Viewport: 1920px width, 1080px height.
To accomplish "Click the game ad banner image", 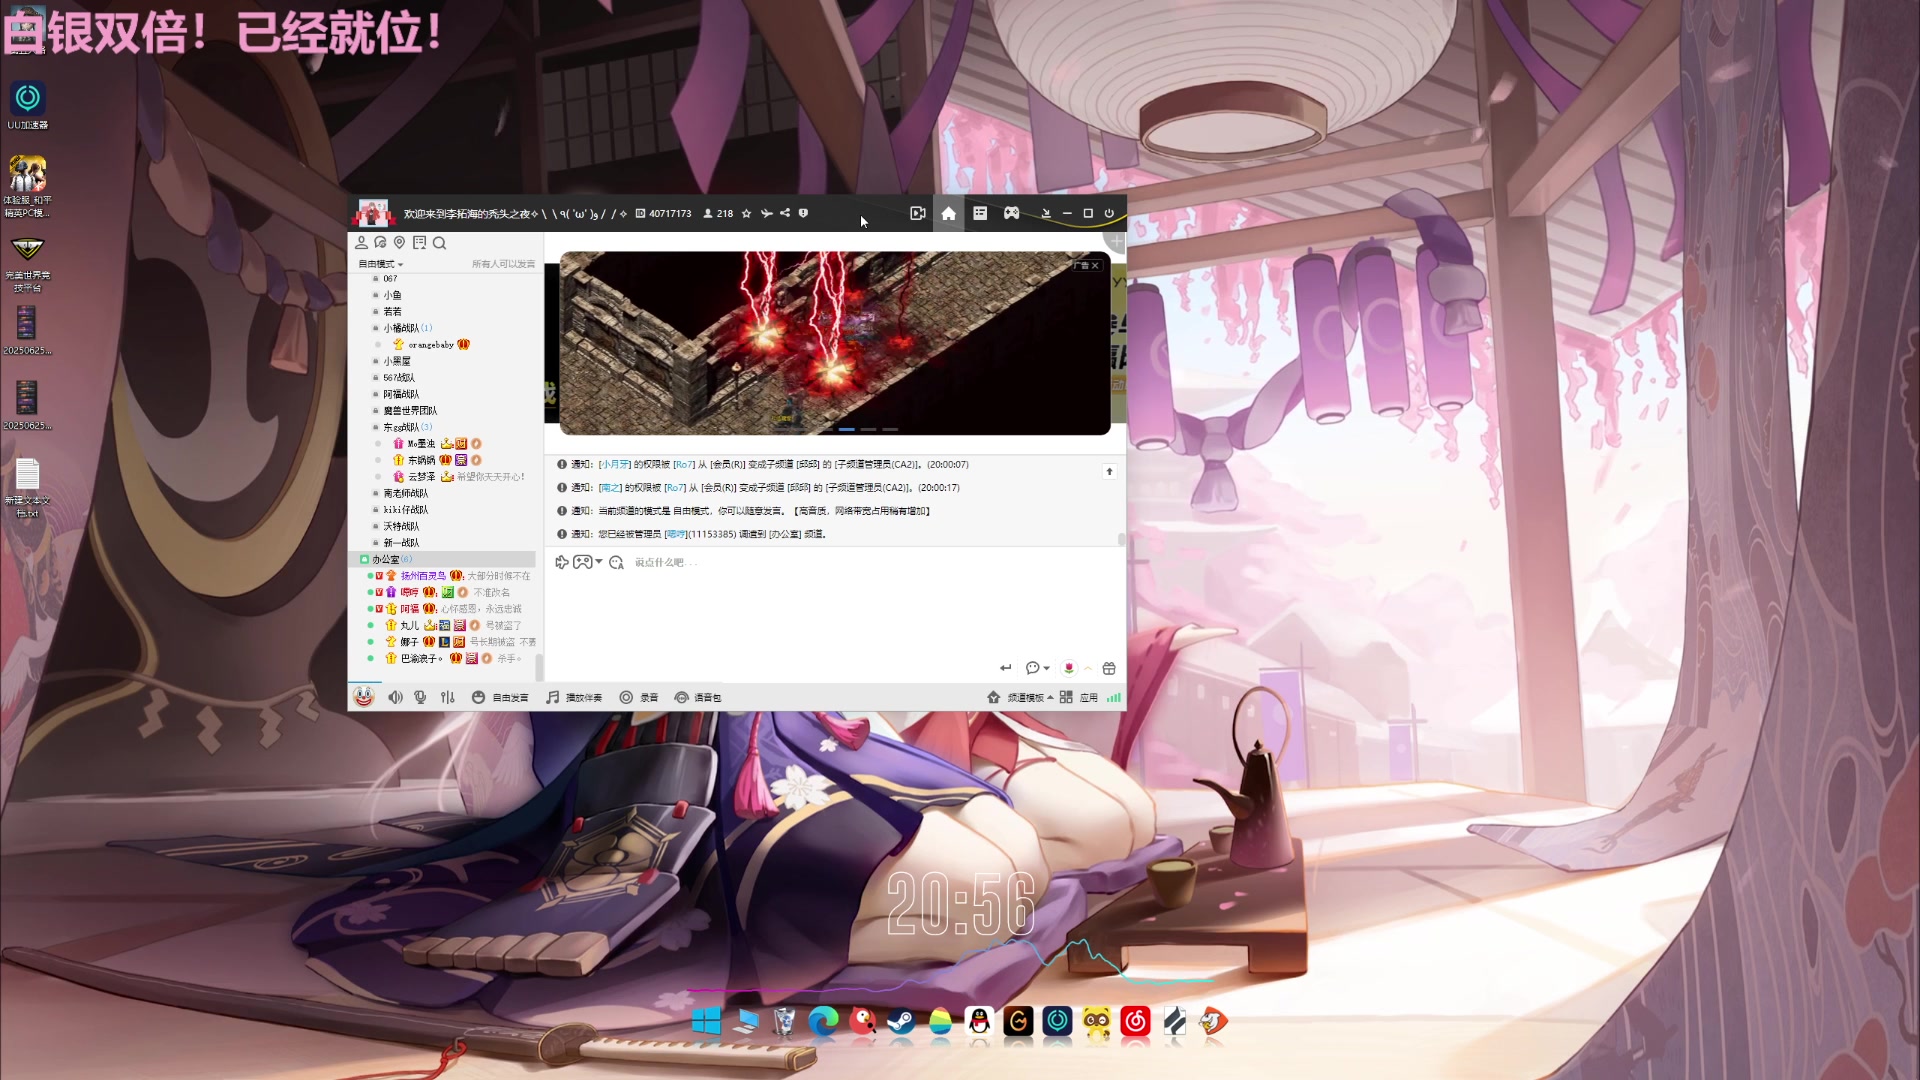I will 835,343.
